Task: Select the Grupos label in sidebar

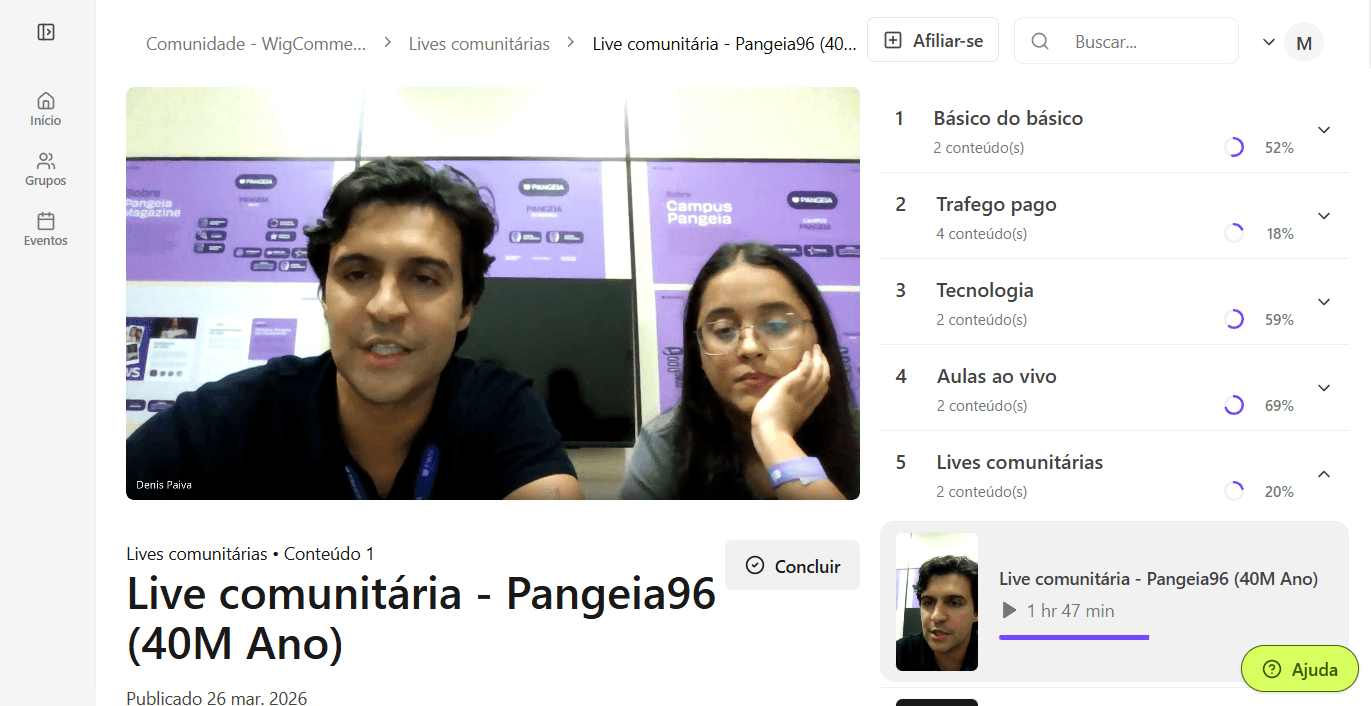Action: tap(46, 181)
